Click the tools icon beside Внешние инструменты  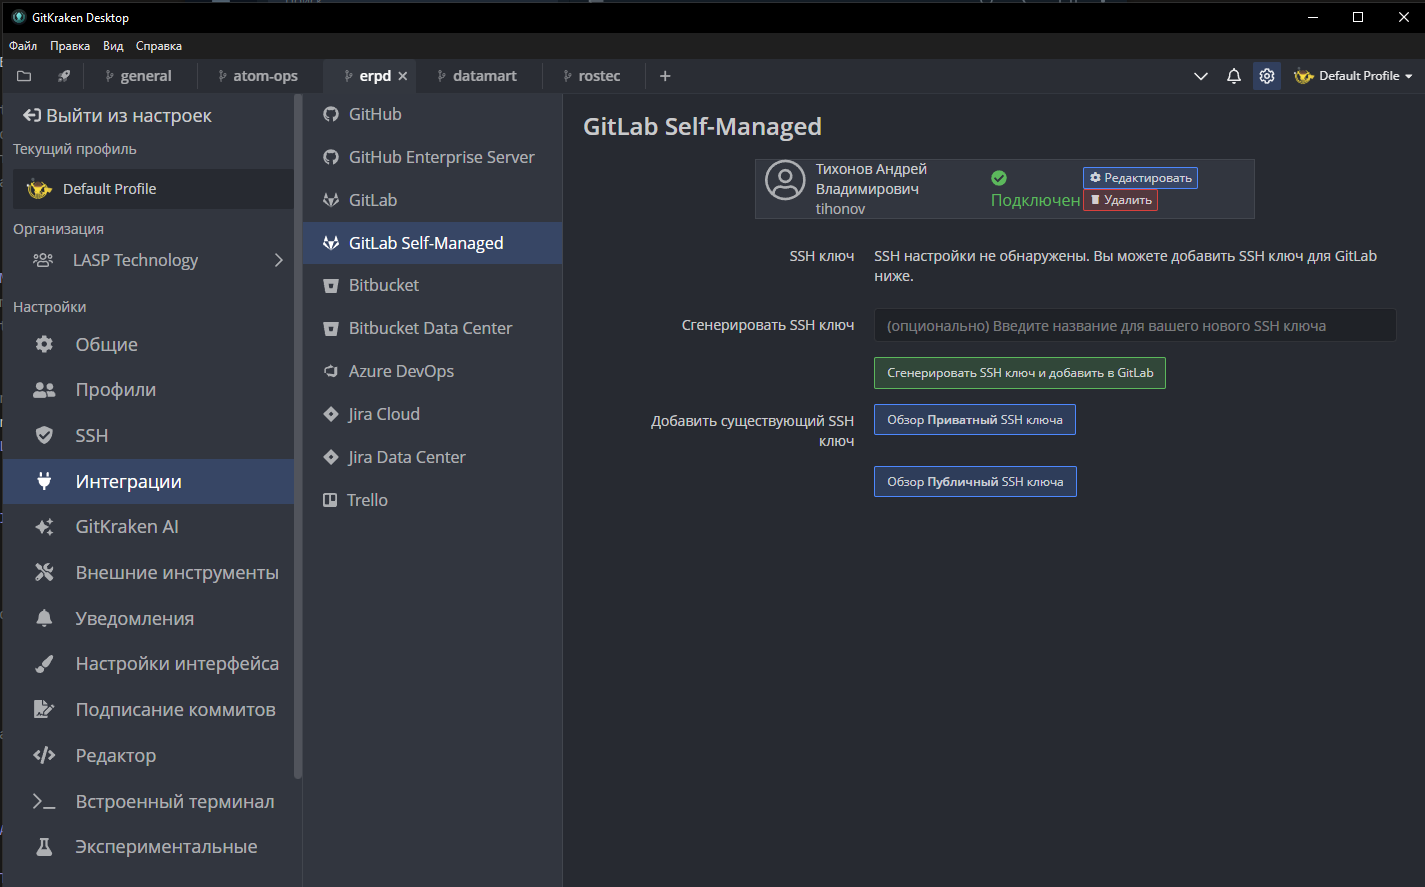click(44, 572)
